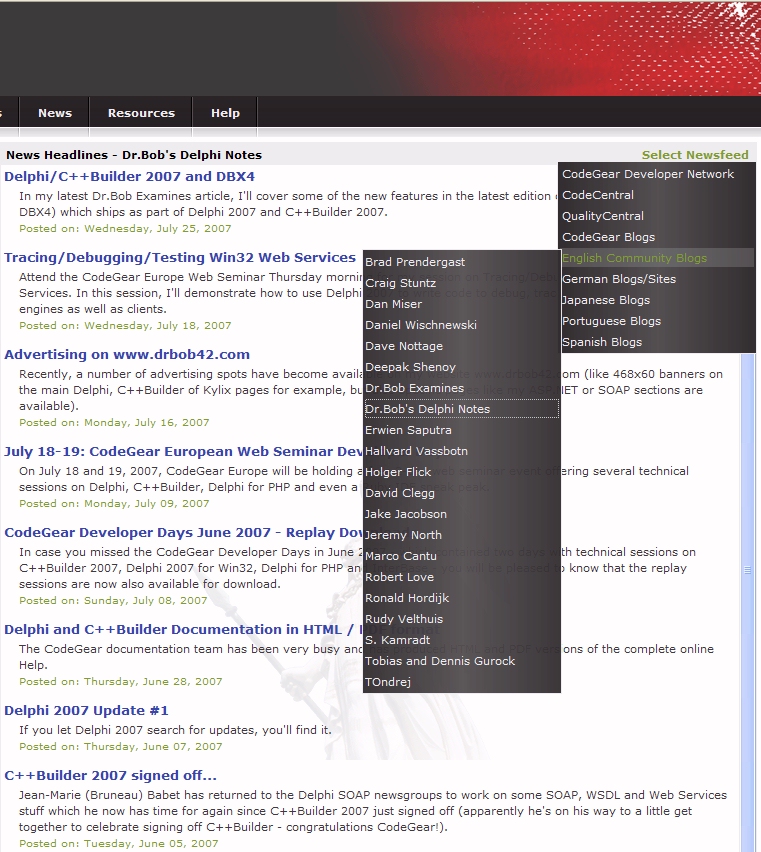Open CodeGear Developer Days June 2007 headline
Image resolution: width=761 pixels, height=852 pixels.
(x=184, y=532)
